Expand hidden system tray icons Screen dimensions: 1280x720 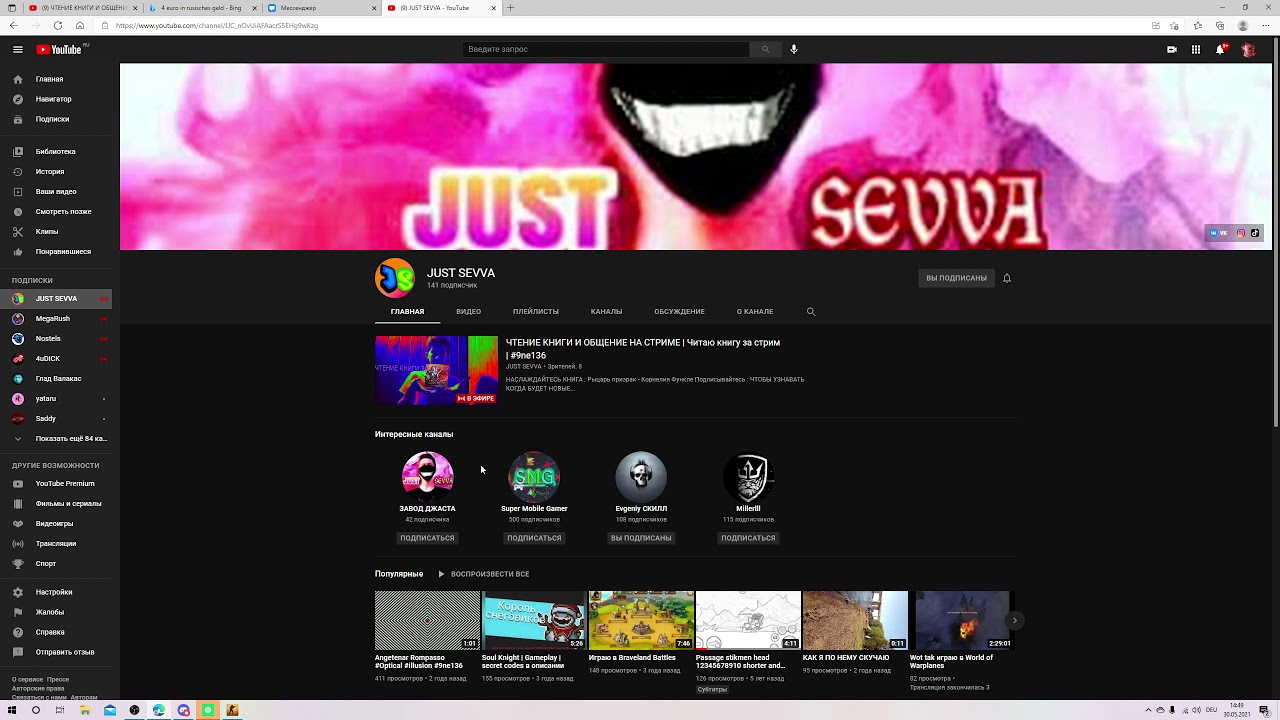pyautogui.click(x=1148, y=710)
